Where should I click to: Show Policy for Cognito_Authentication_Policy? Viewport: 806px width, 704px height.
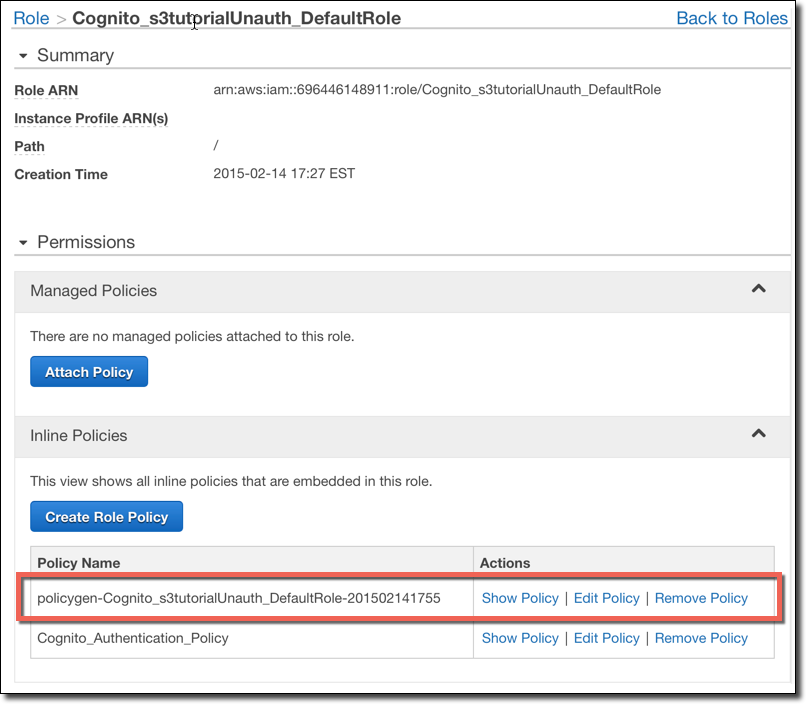coord(520,638)
